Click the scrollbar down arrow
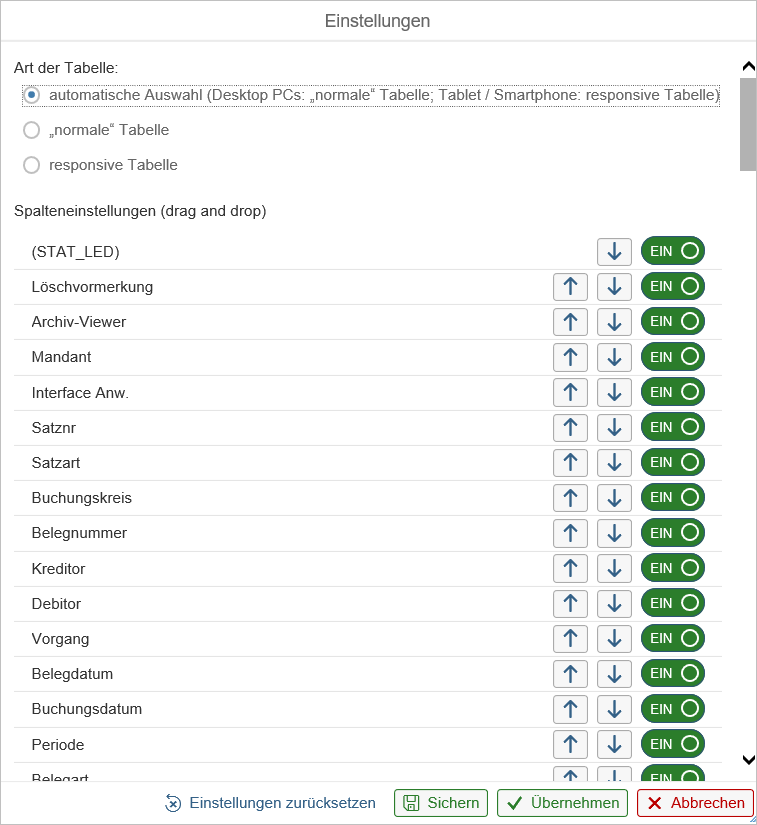757x825 pixels. pos(748,760)
